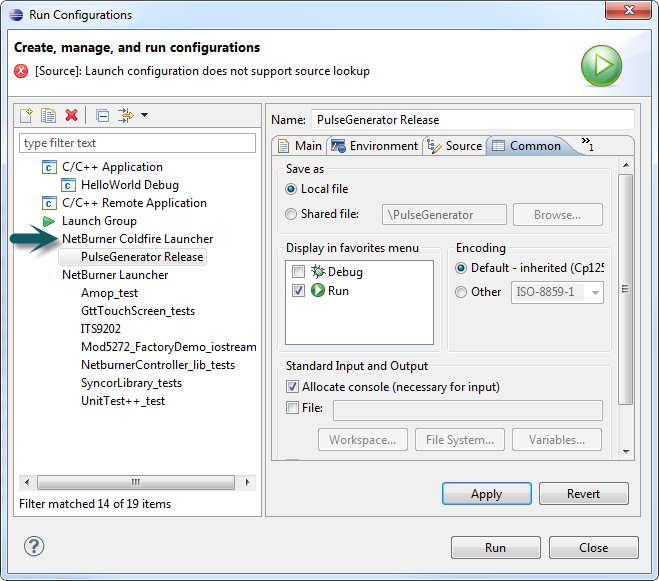Click the Apply button

pyautogui.click(x=486, y=494)
